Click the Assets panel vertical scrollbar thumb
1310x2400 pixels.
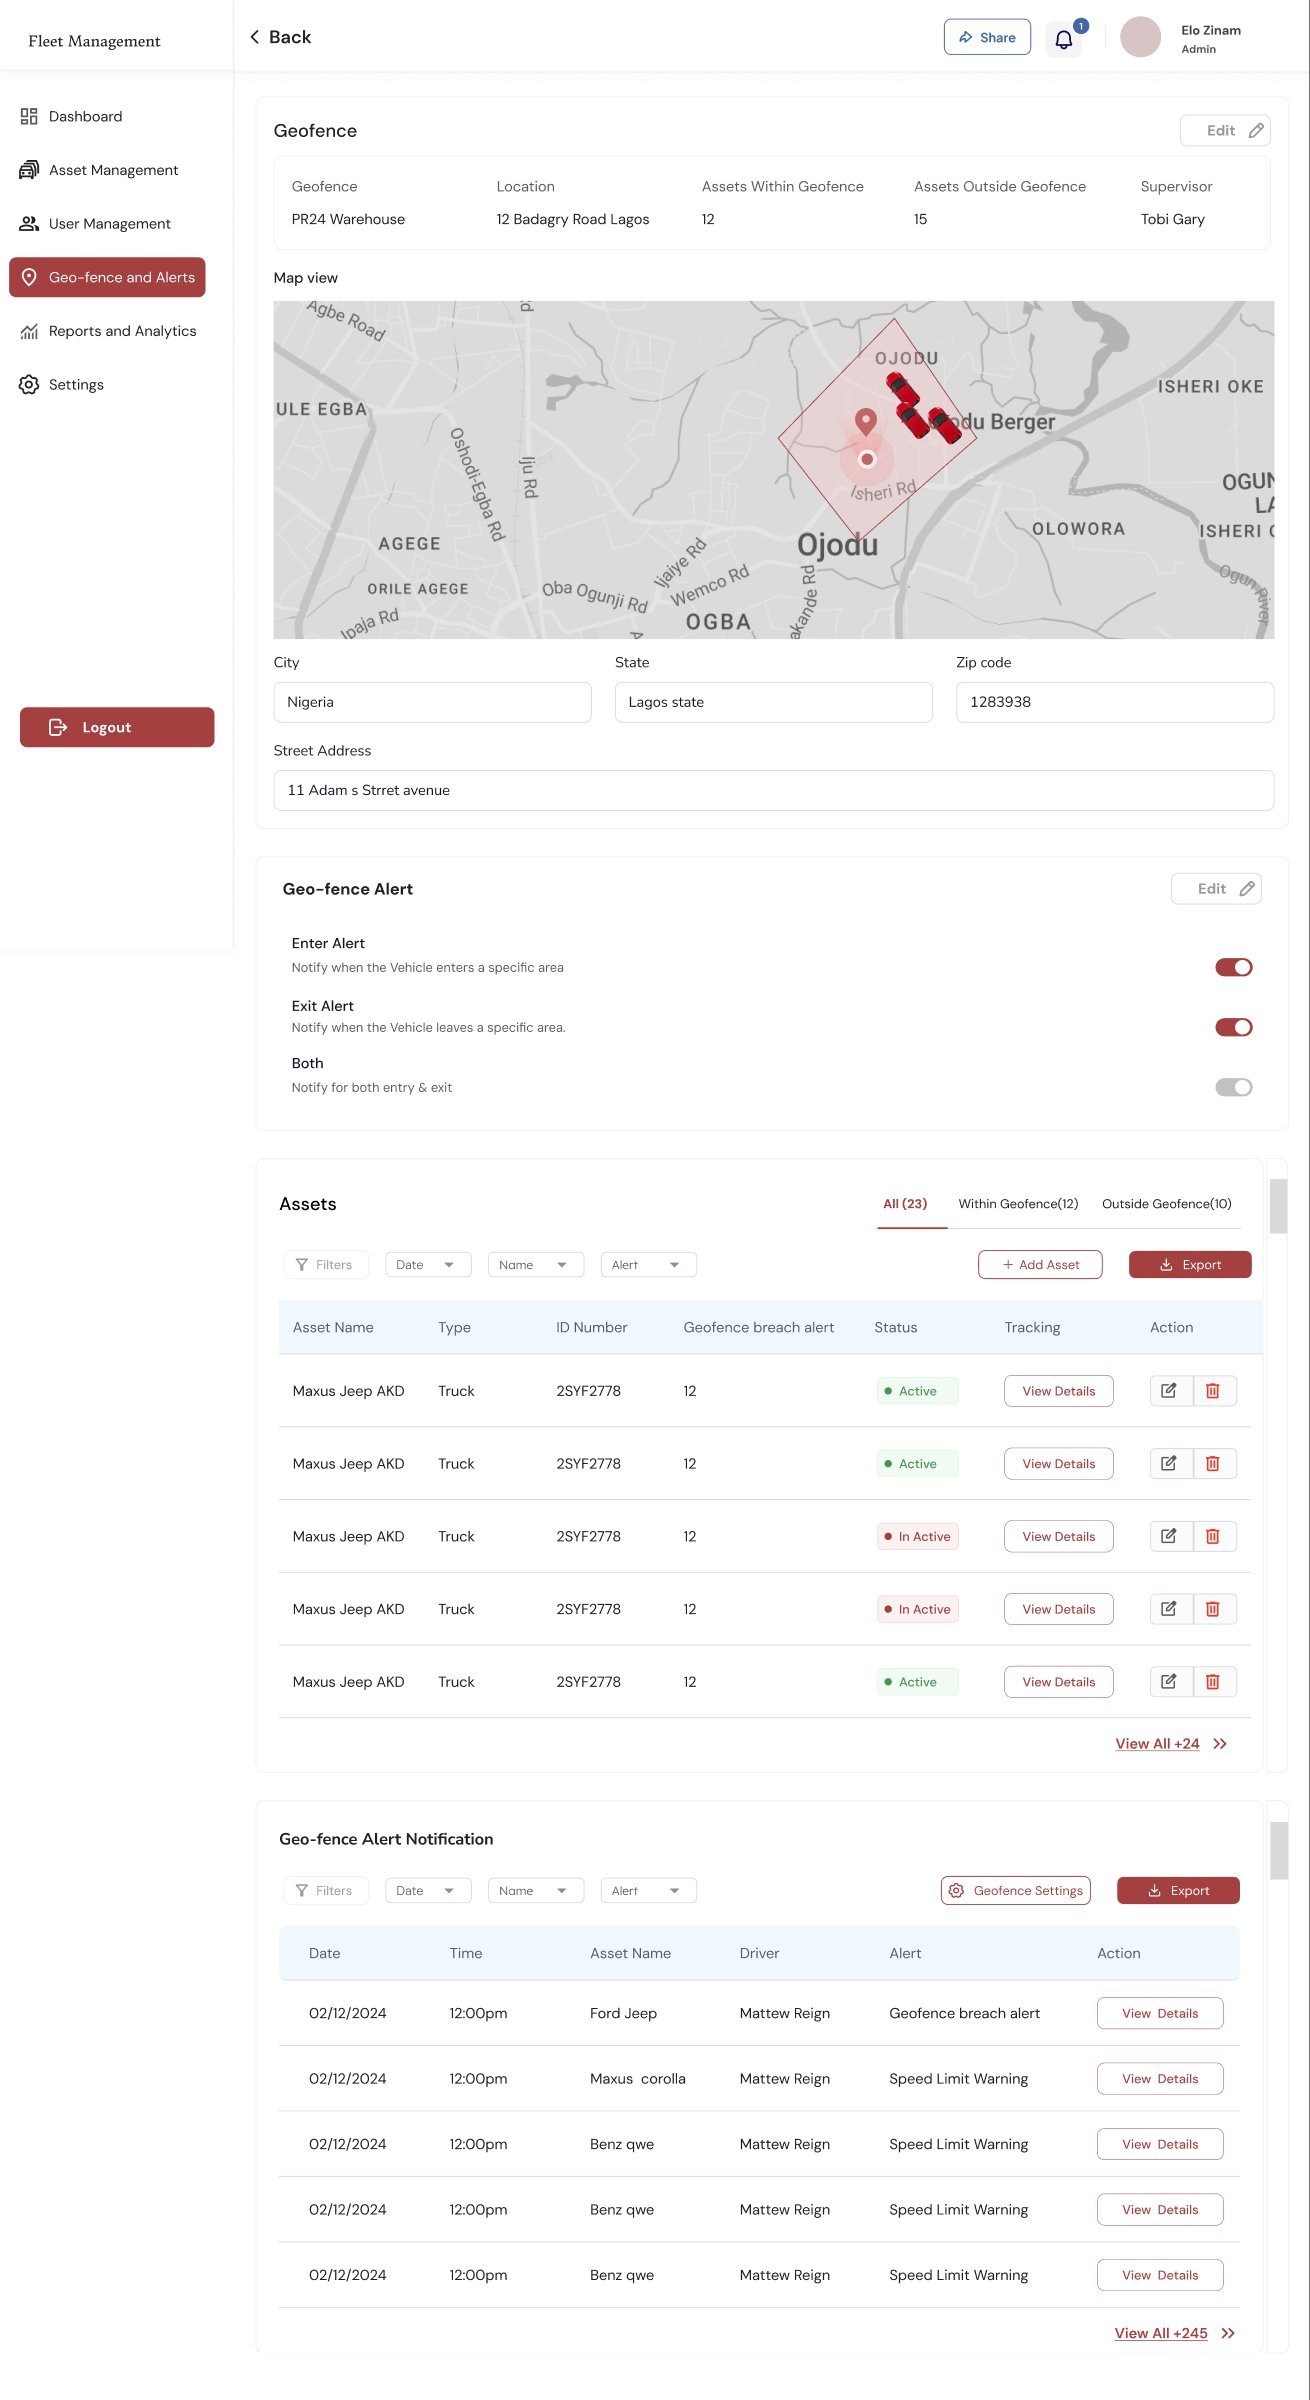1278,1206
